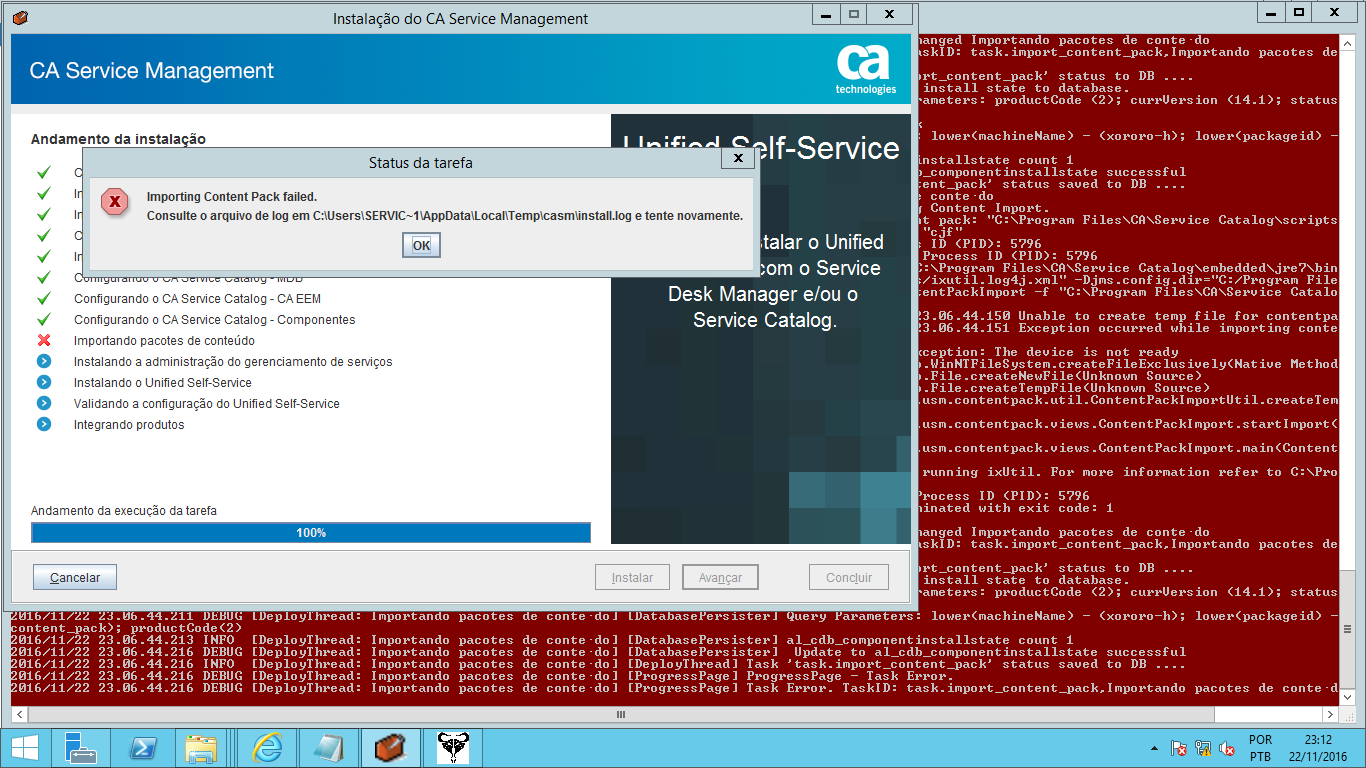The width and height of the screenshot is (1366, 768).
Task: Open Server Manager from the taskbar
Action: pyautogui.click(x=81, y=747)
